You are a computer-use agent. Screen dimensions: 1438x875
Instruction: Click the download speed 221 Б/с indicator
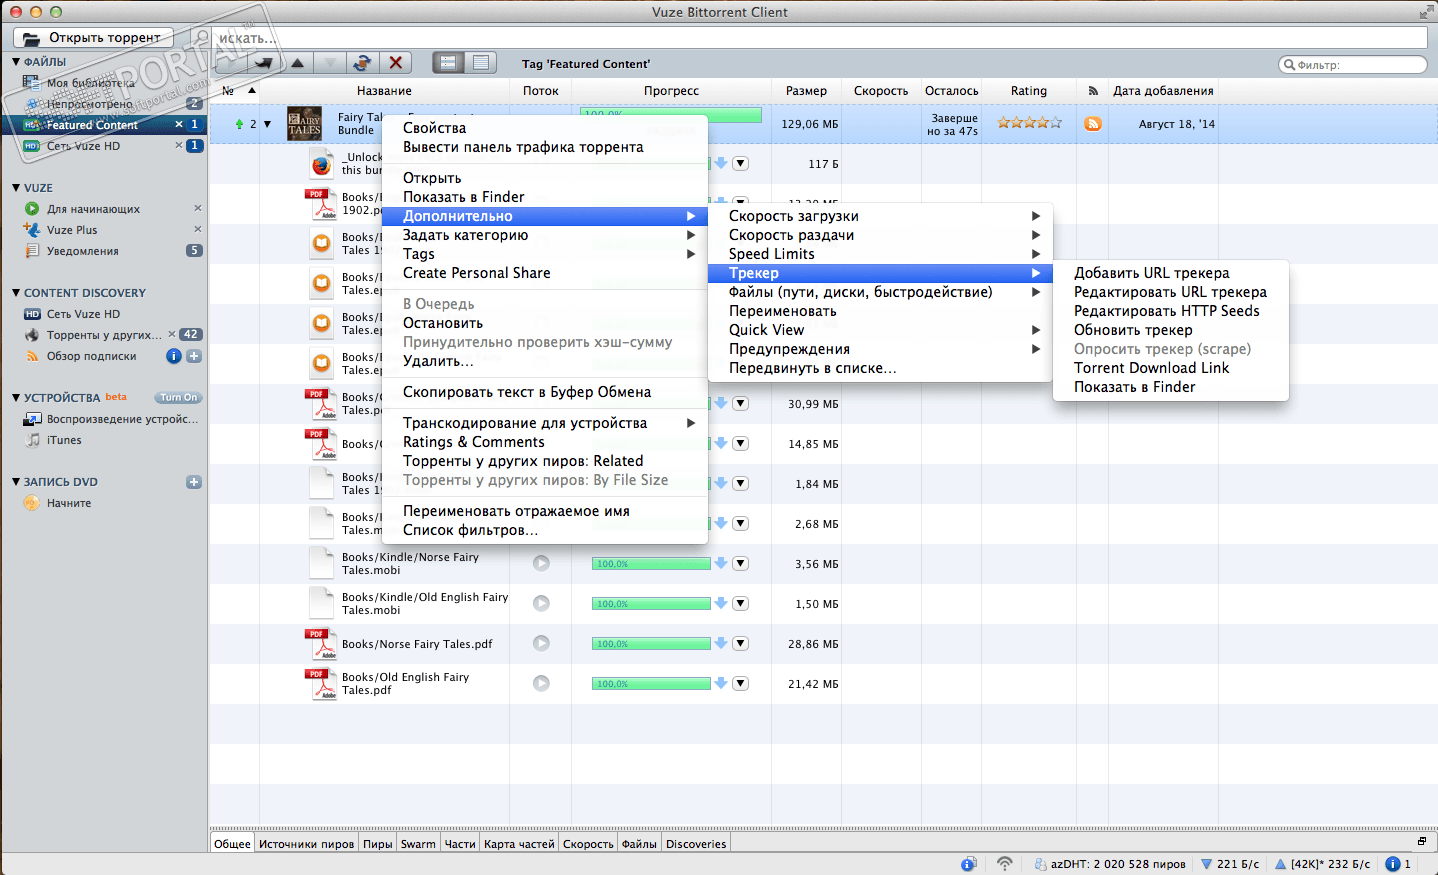(1230, 864)
